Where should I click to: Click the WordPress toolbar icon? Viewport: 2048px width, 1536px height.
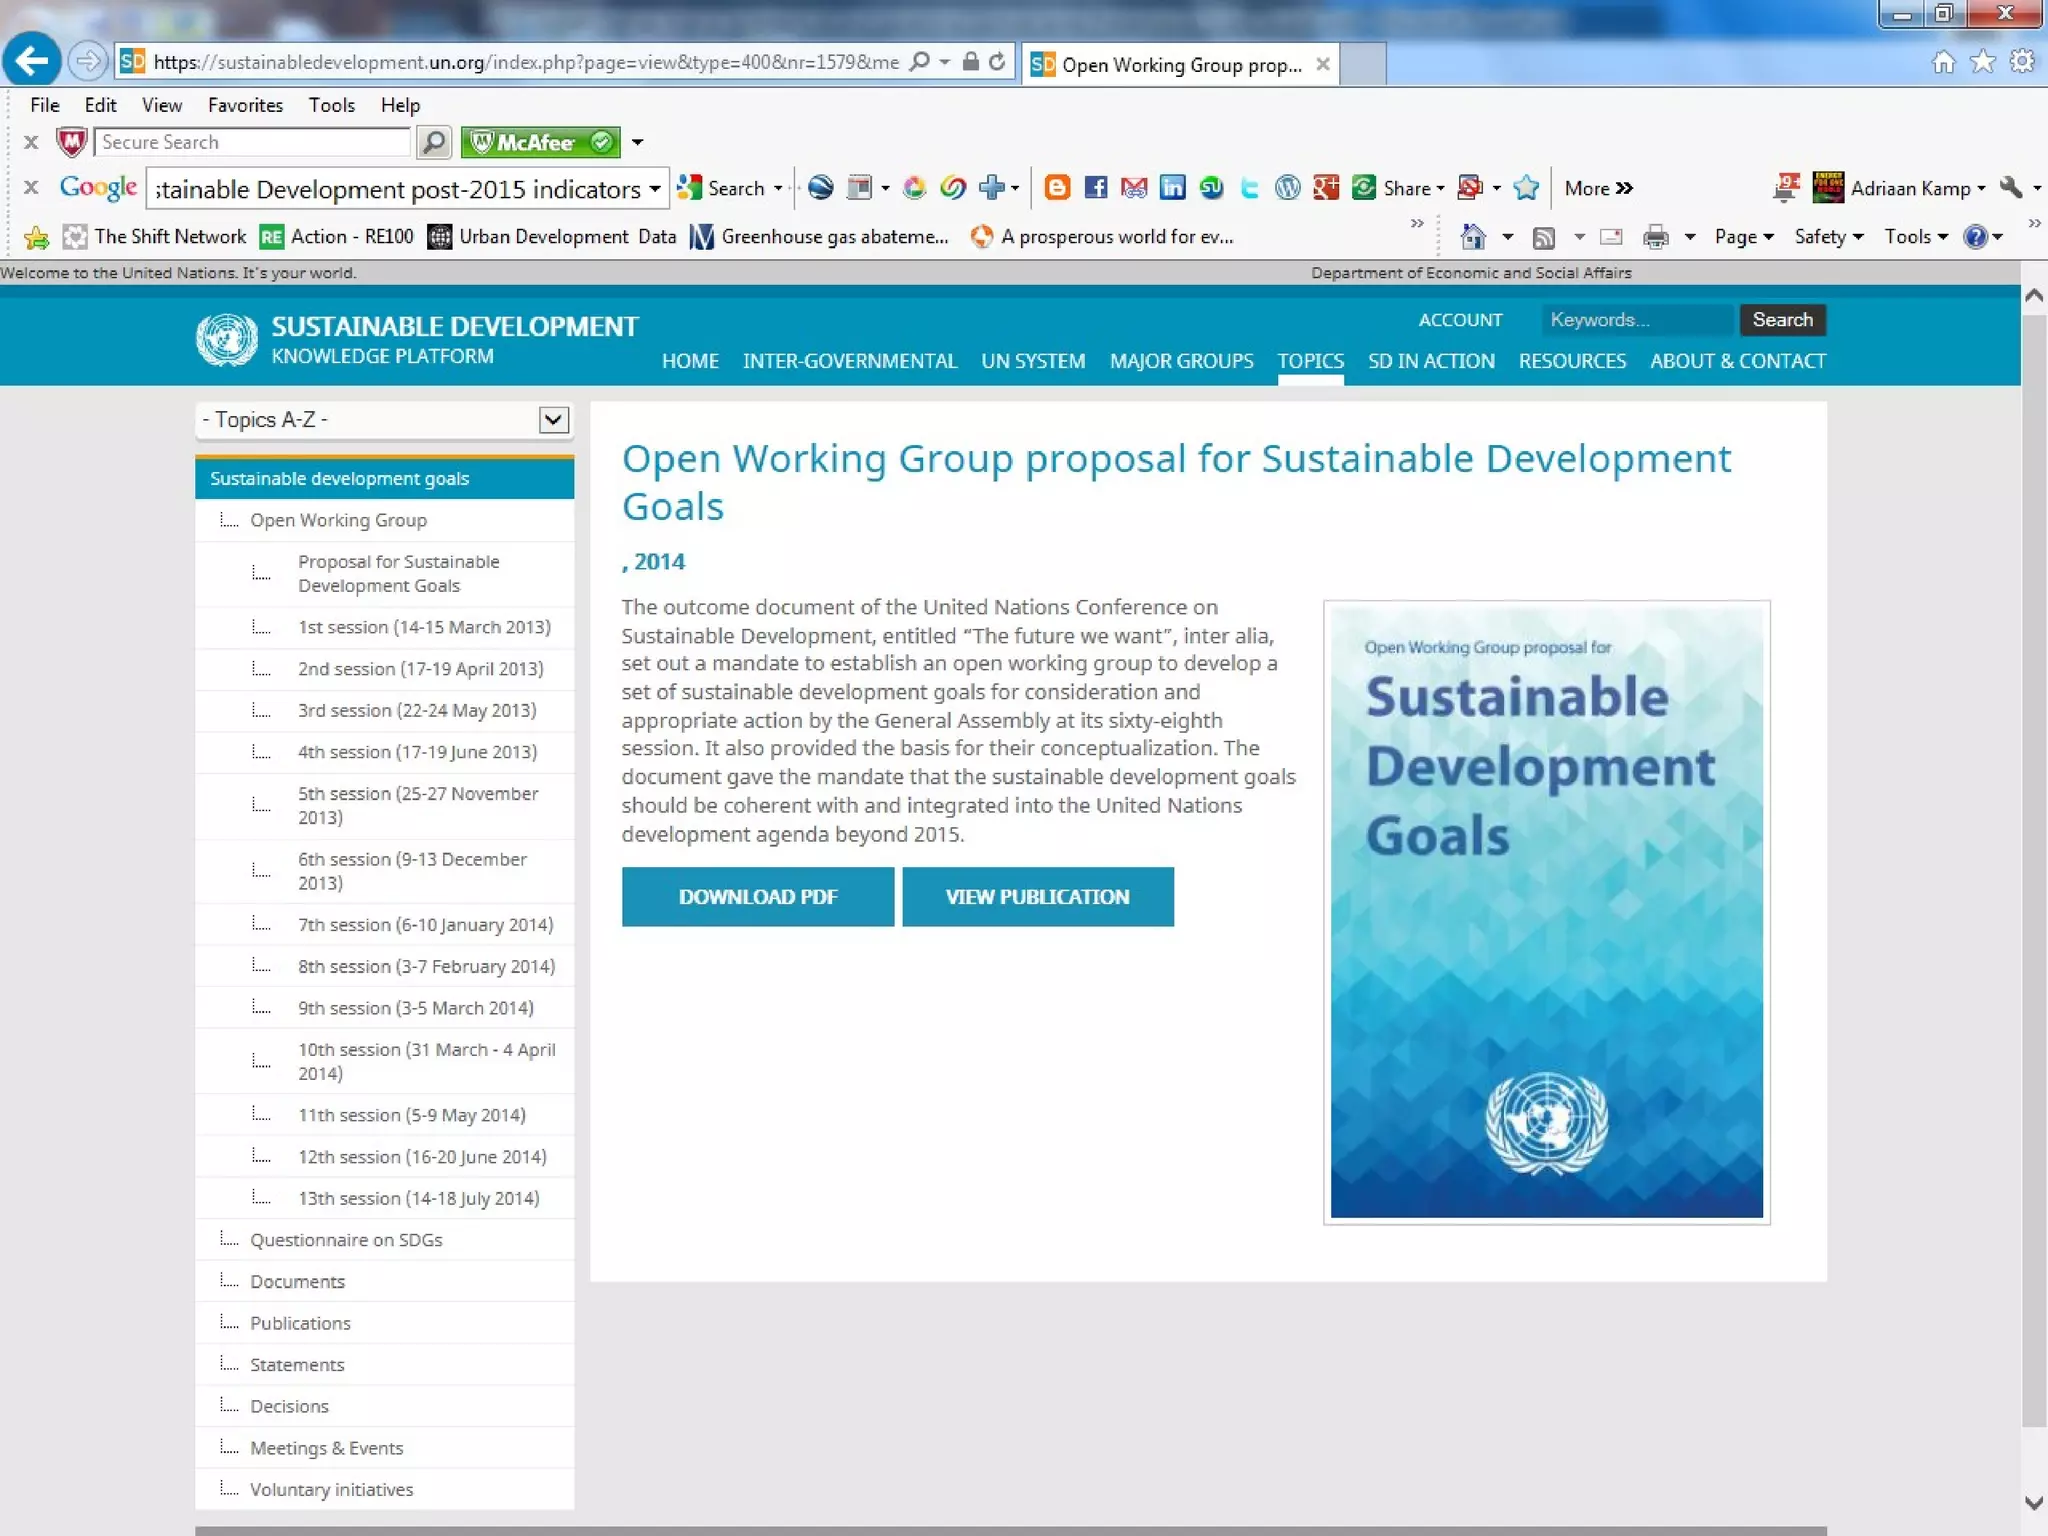pyautogui.click(x=1288, y=188)
